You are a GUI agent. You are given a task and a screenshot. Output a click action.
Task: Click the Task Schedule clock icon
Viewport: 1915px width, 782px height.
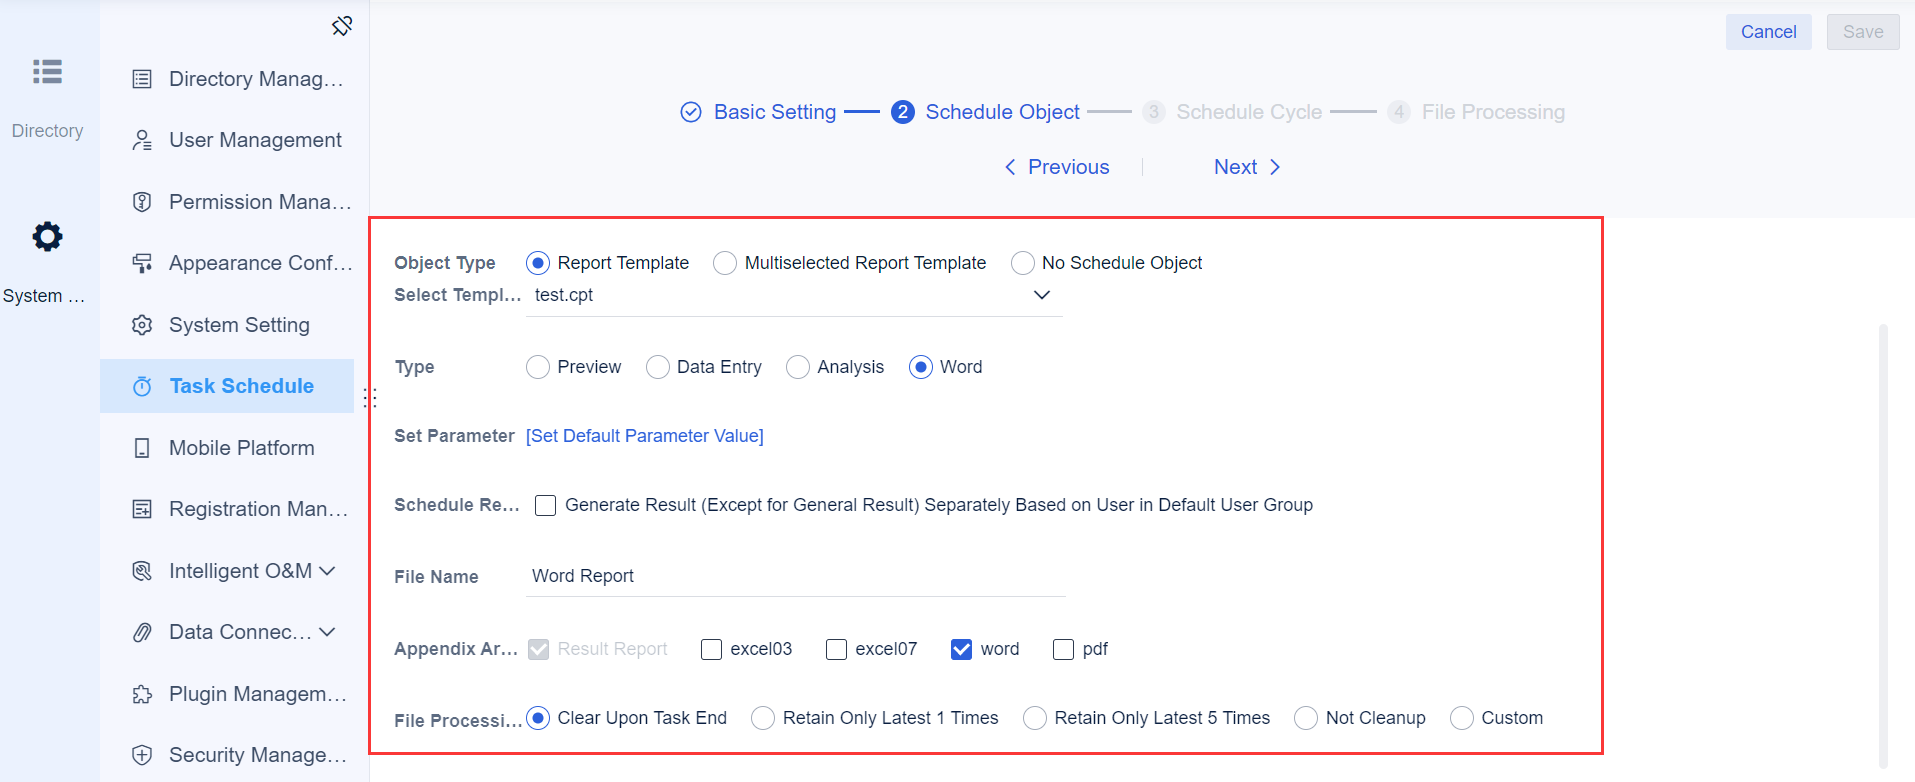[142, 386]
